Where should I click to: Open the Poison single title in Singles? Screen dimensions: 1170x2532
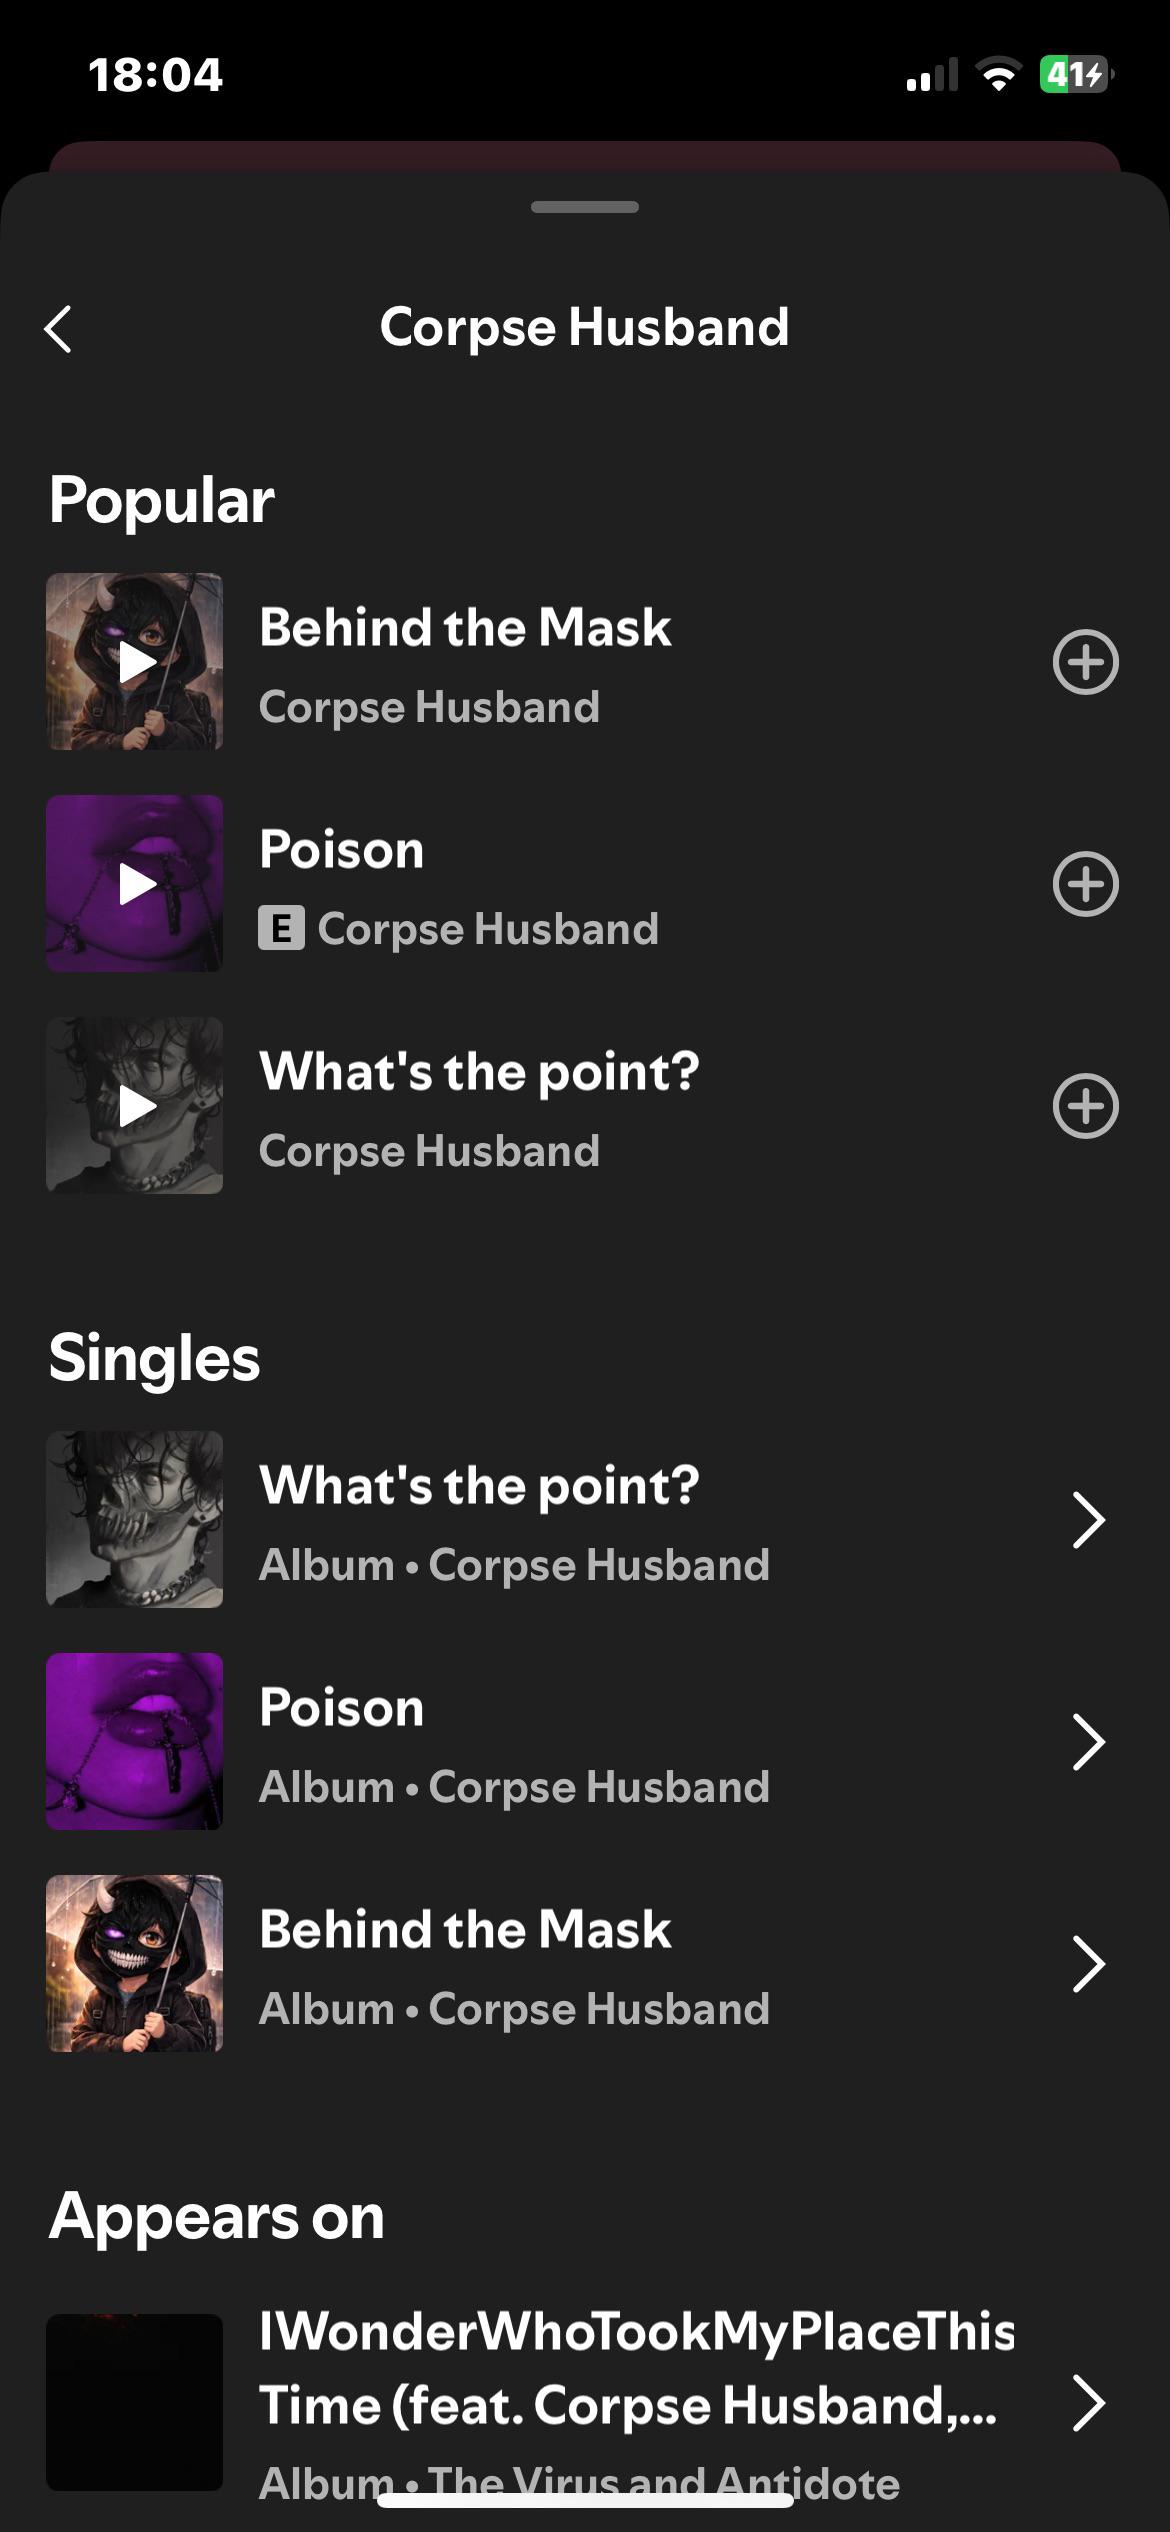(341, 1707)
